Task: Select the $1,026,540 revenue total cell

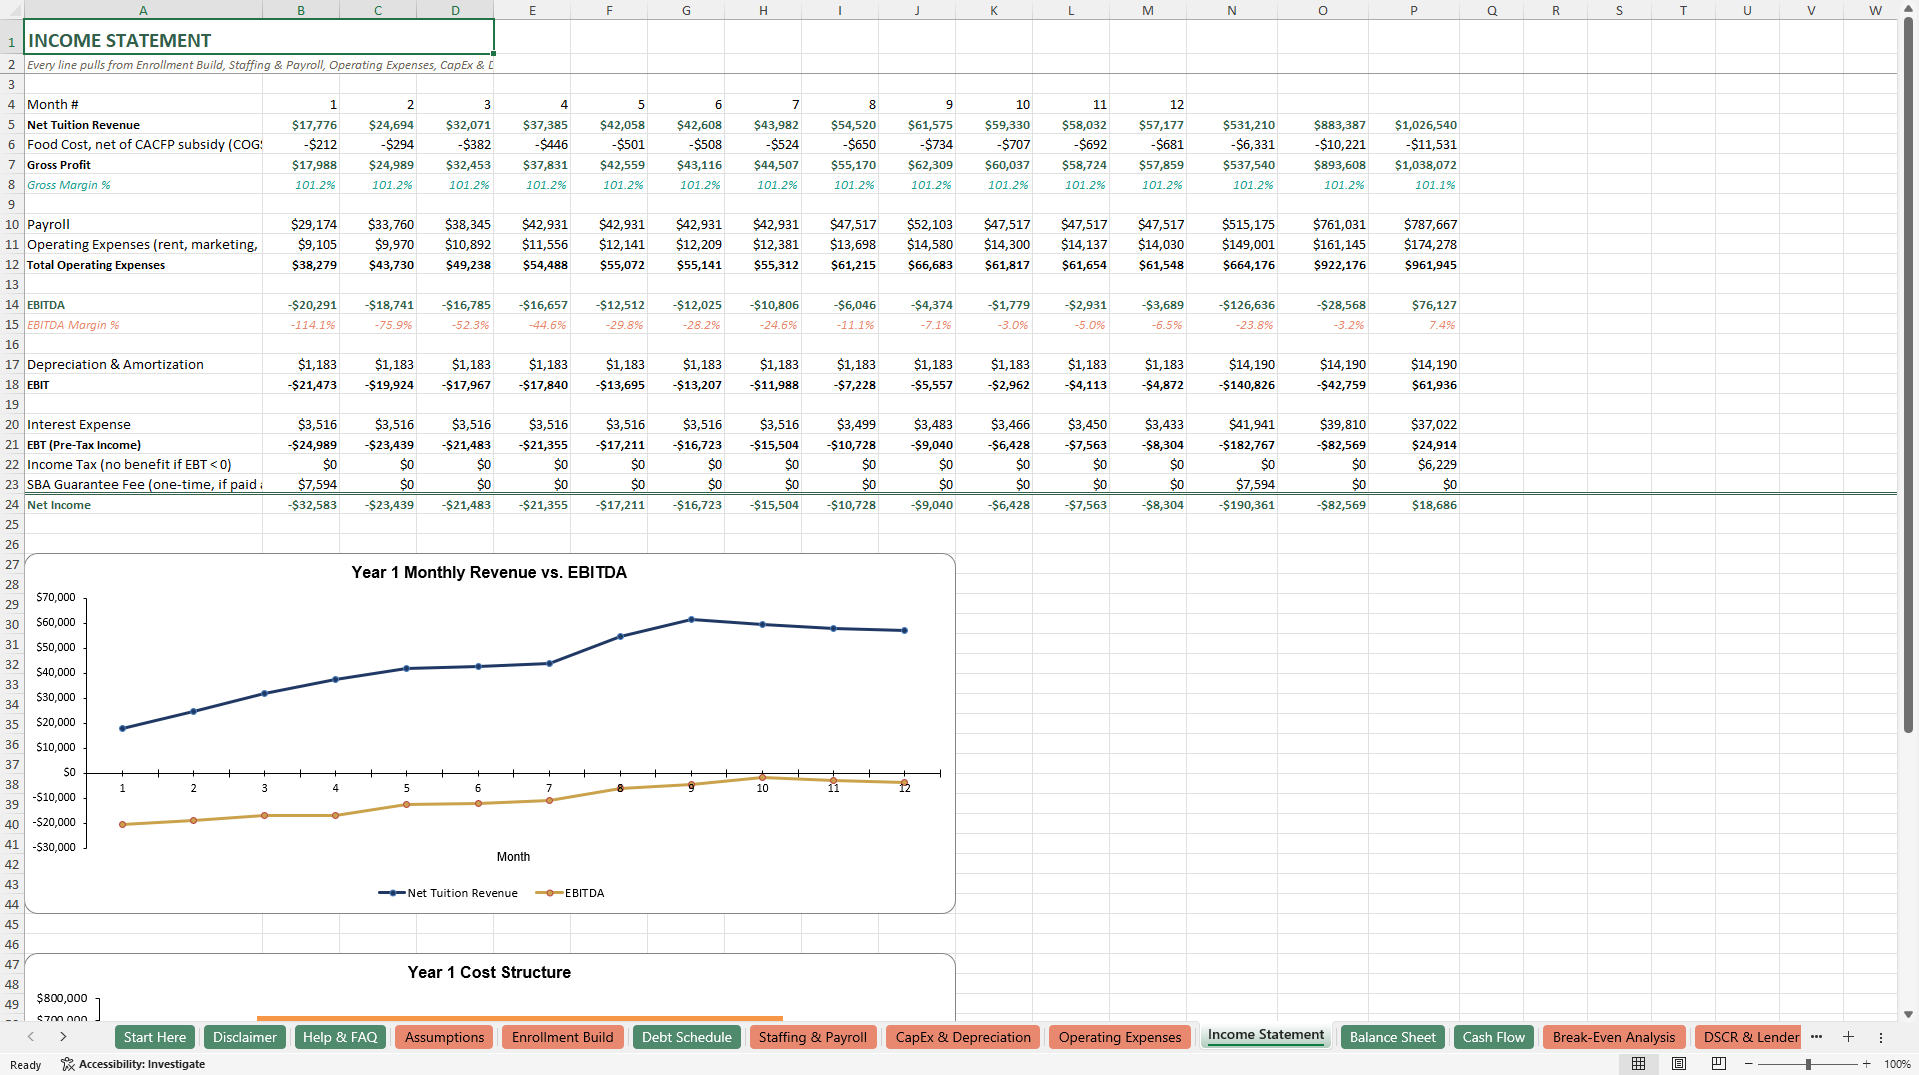Action: pos(1413,125)
